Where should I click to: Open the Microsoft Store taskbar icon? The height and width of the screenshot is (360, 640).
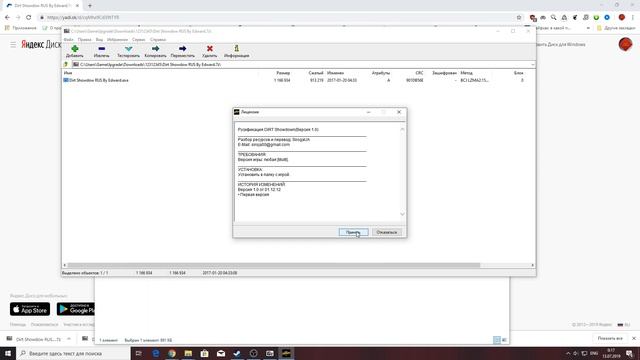click(x=204, y=353)
